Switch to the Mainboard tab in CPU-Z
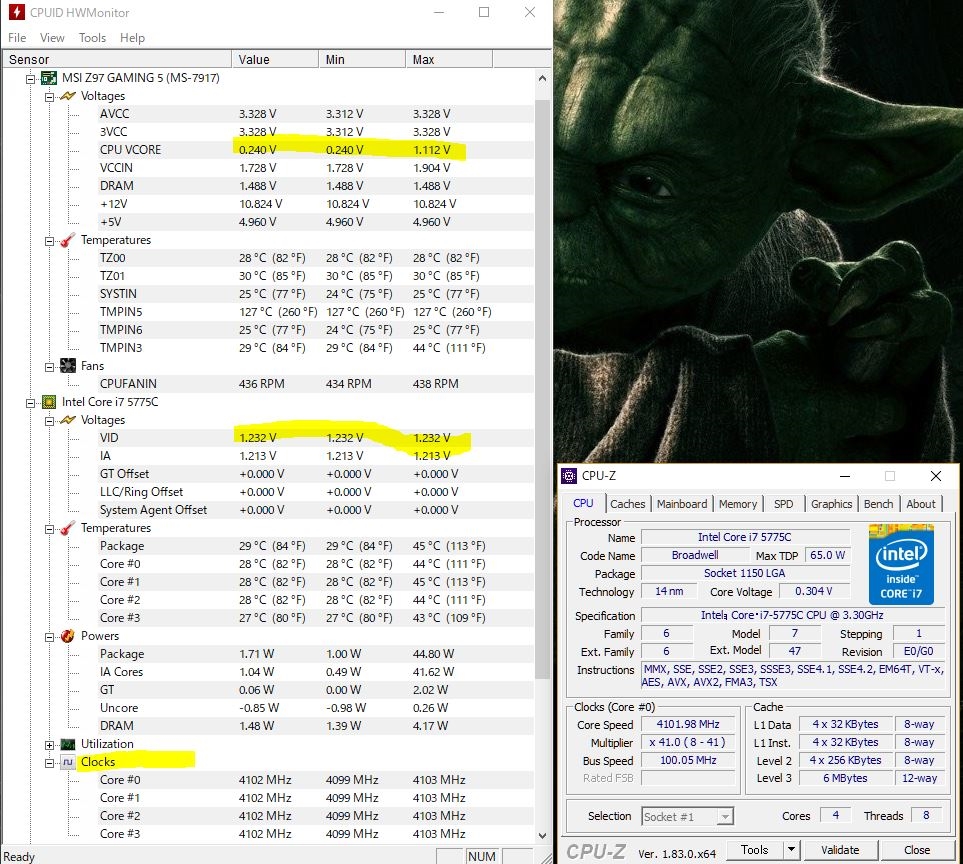 point(682,504)
